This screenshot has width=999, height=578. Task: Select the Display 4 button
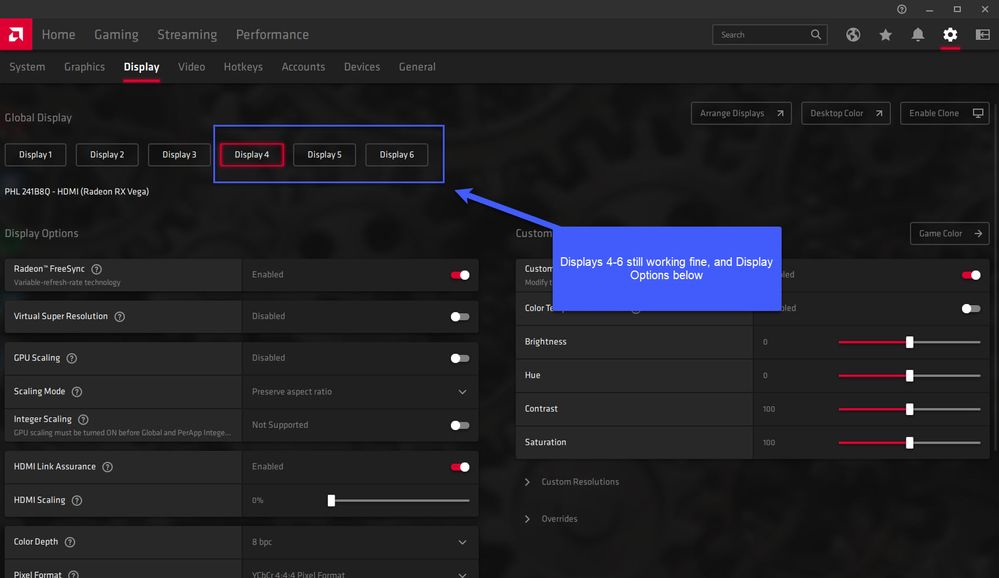click(252, 155)
